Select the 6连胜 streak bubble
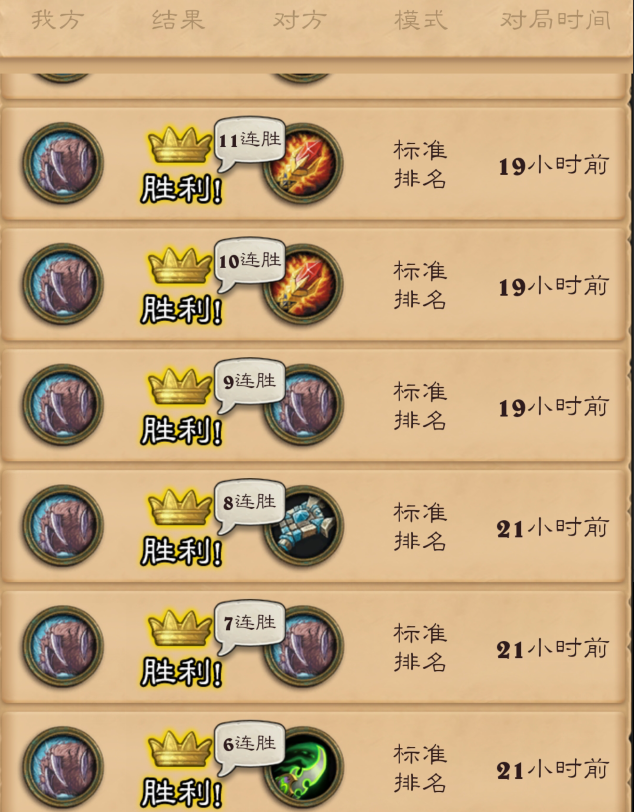This screenshot has height=812, width=634. (x=249, y=746)
